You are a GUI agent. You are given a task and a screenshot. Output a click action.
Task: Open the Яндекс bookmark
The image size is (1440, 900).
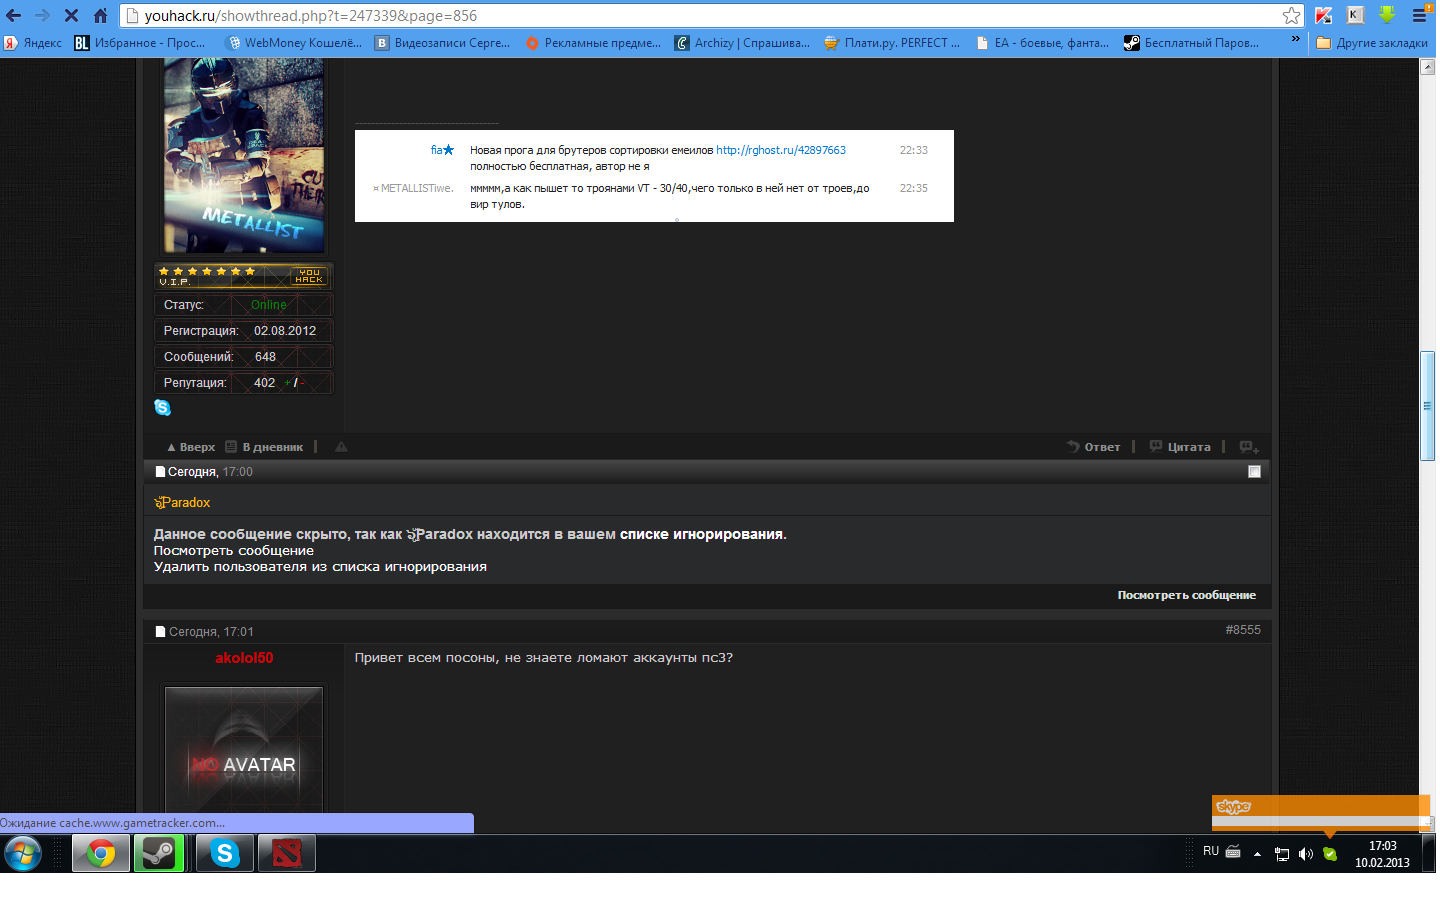(33, 43)
